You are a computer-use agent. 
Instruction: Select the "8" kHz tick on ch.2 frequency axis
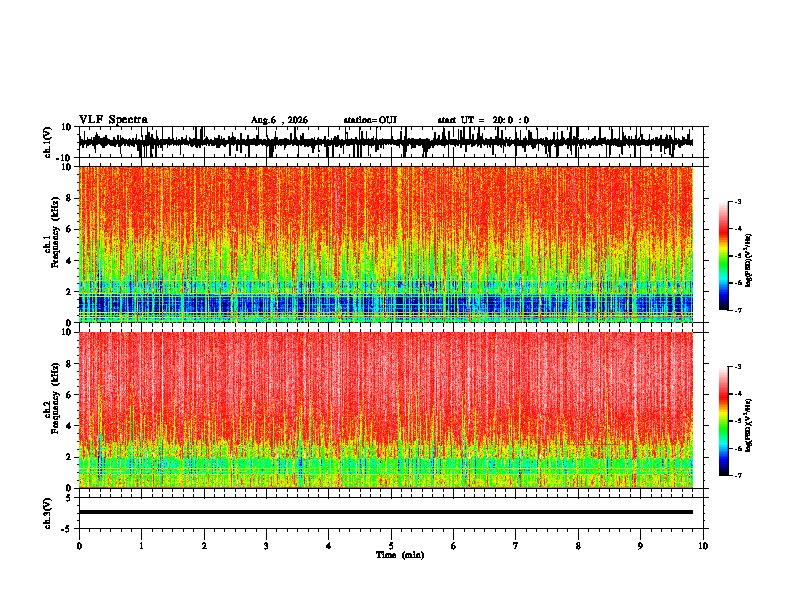pyautogui.click(x=69, y=364)
